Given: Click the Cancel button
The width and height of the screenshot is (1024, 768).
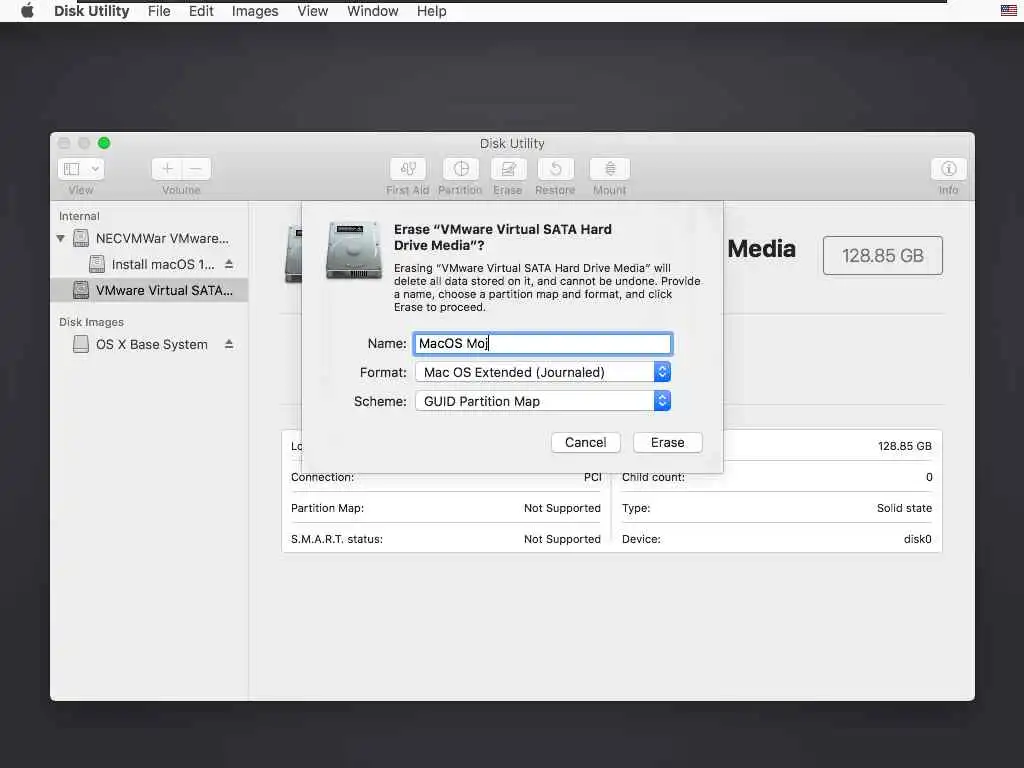Looking at the screenshot, I should [x=585, y=442].
